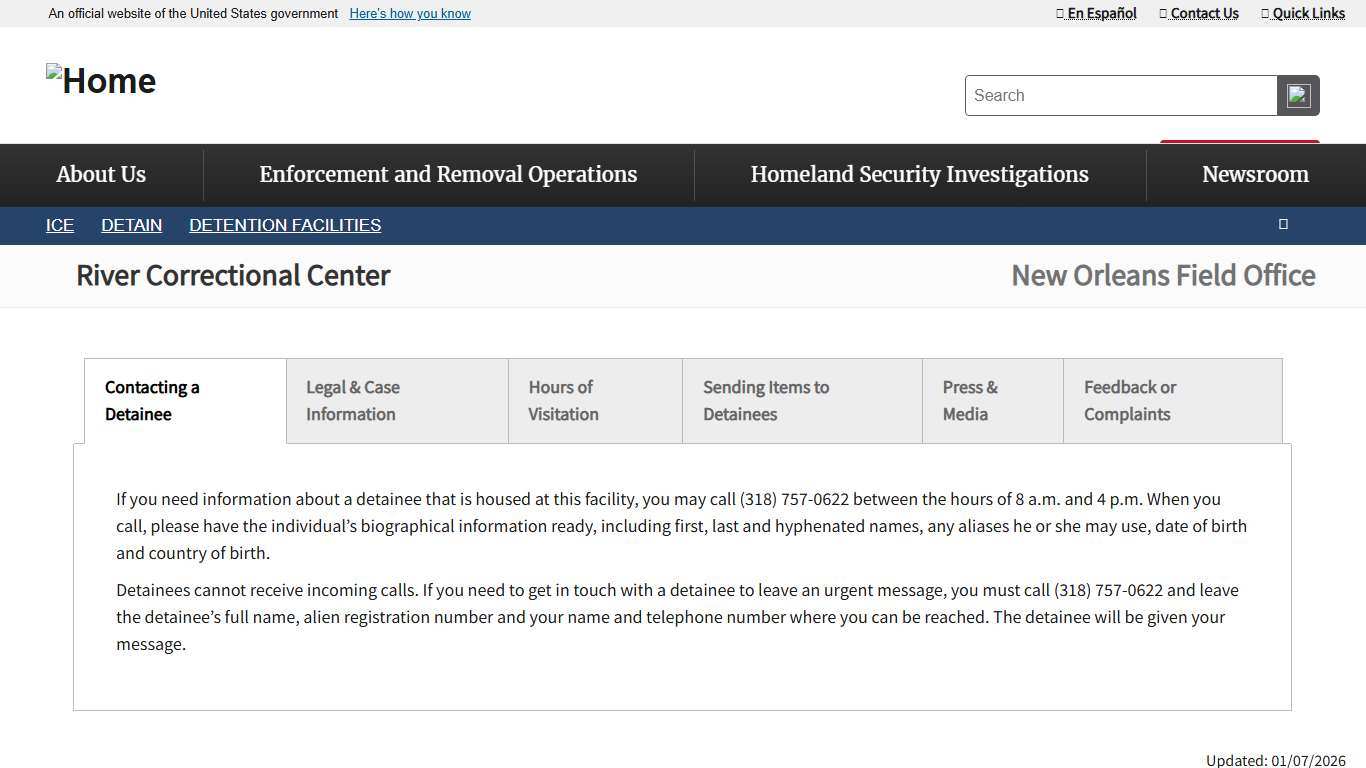The height and width of the screenshot is (768, 1366).
Task: Click the Homeland Security Investigations menu item
Action: click(x=919, y=174)
